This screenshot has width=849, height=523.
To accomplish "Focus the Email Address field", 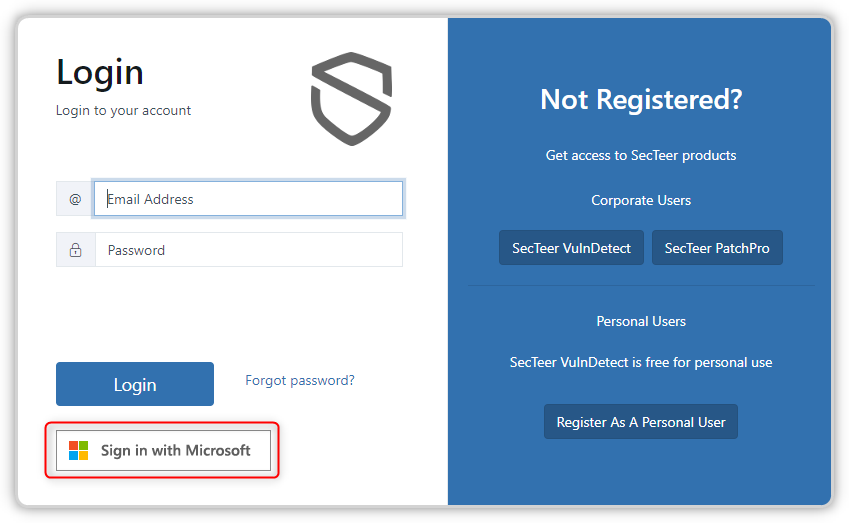I will tap(249, 199).
